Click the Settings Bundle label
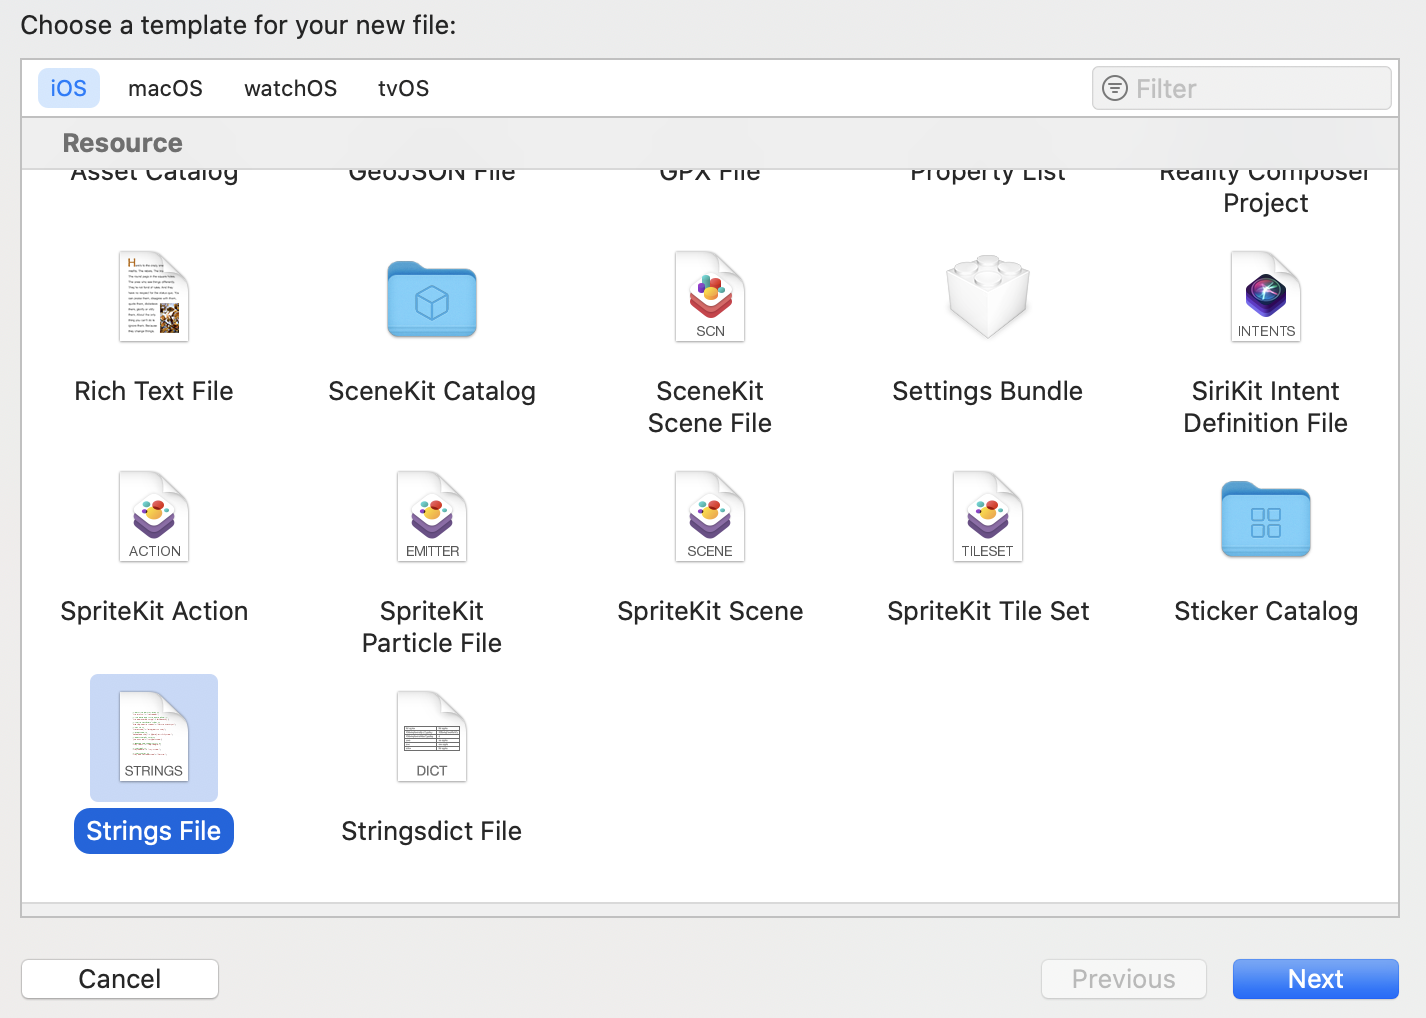Screen dimensions: 1426x1018 pos(988,391)
